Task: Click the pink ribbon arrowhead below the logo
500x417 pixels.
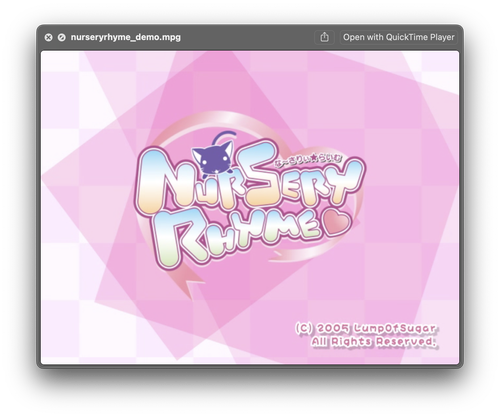Action: [187, 282]
